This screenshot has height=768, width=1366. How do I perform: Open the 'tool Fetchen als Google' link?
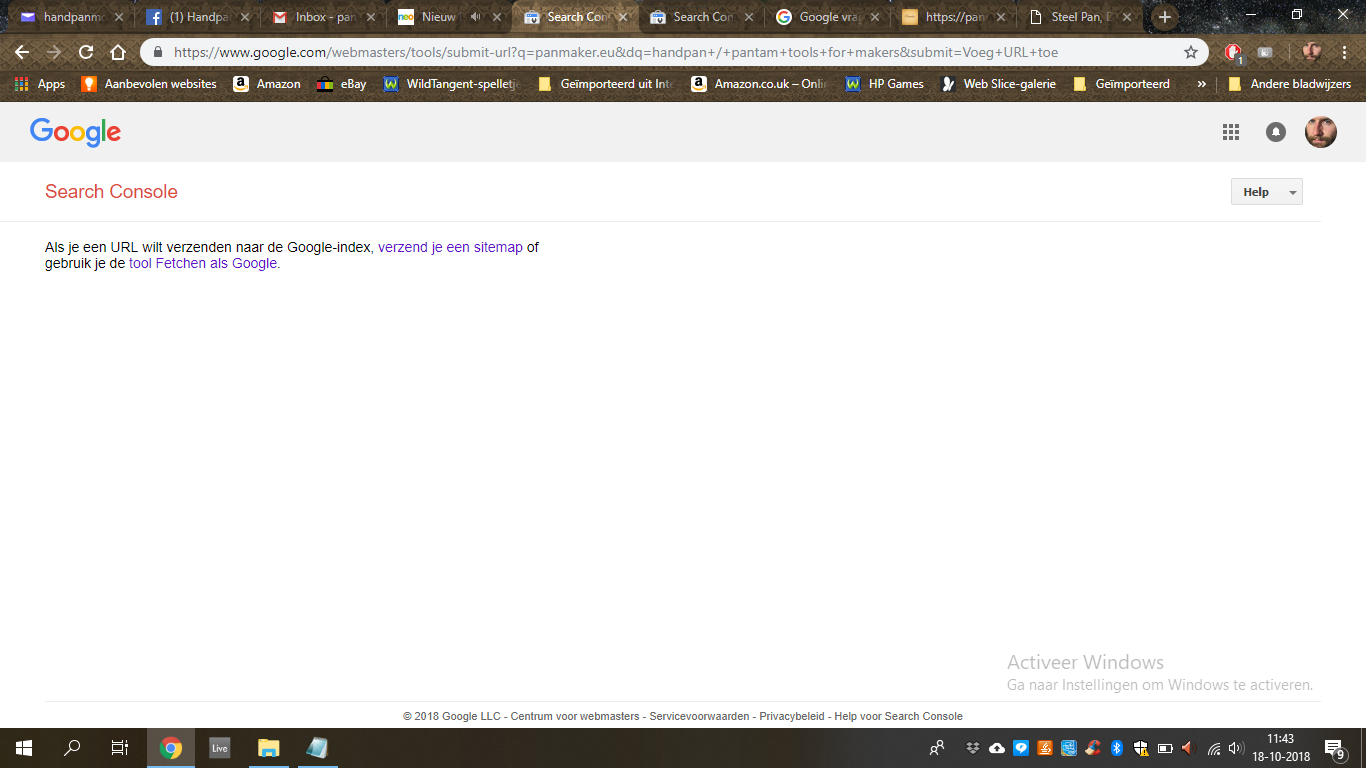[203, 264]
